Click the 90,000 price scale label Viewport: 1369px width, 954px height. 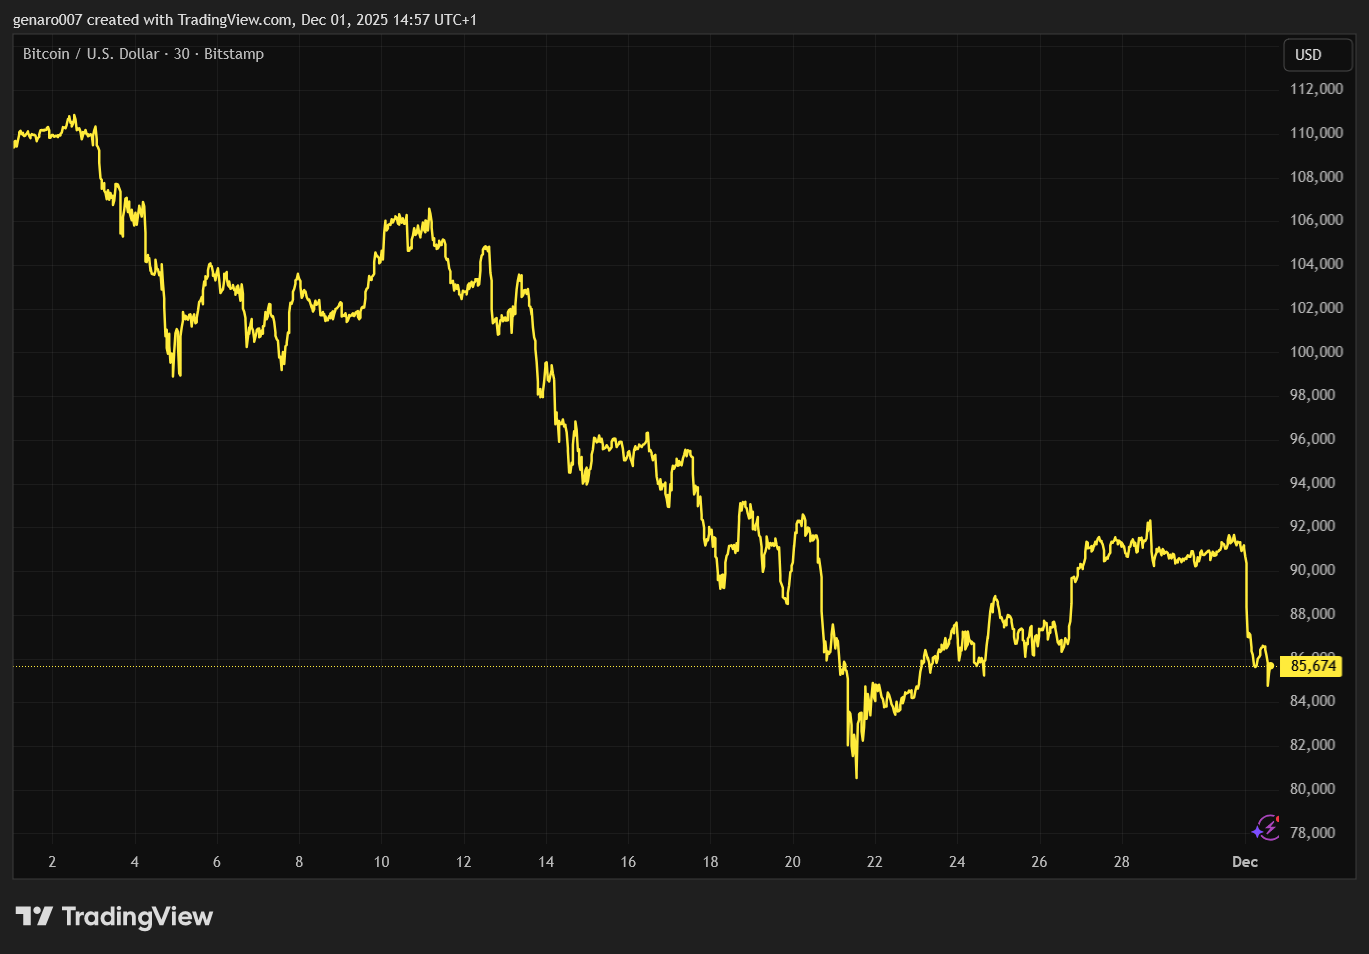(1312, 570)
